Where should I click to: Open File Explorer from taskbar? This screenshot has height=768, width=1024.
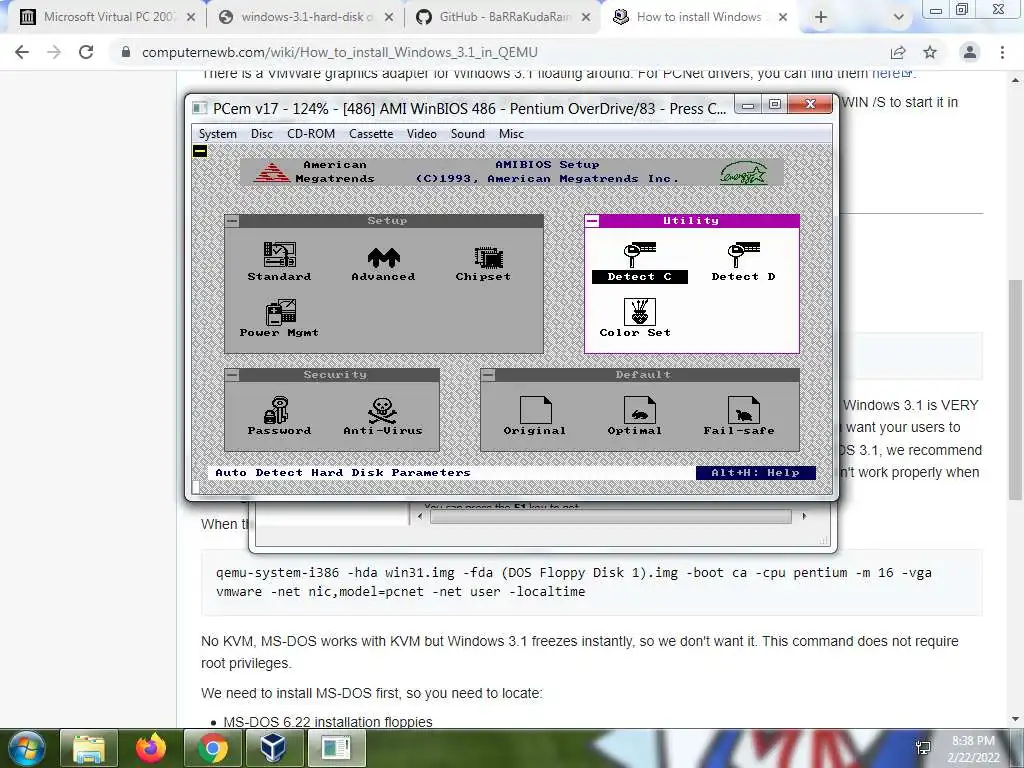pos(89,748)
